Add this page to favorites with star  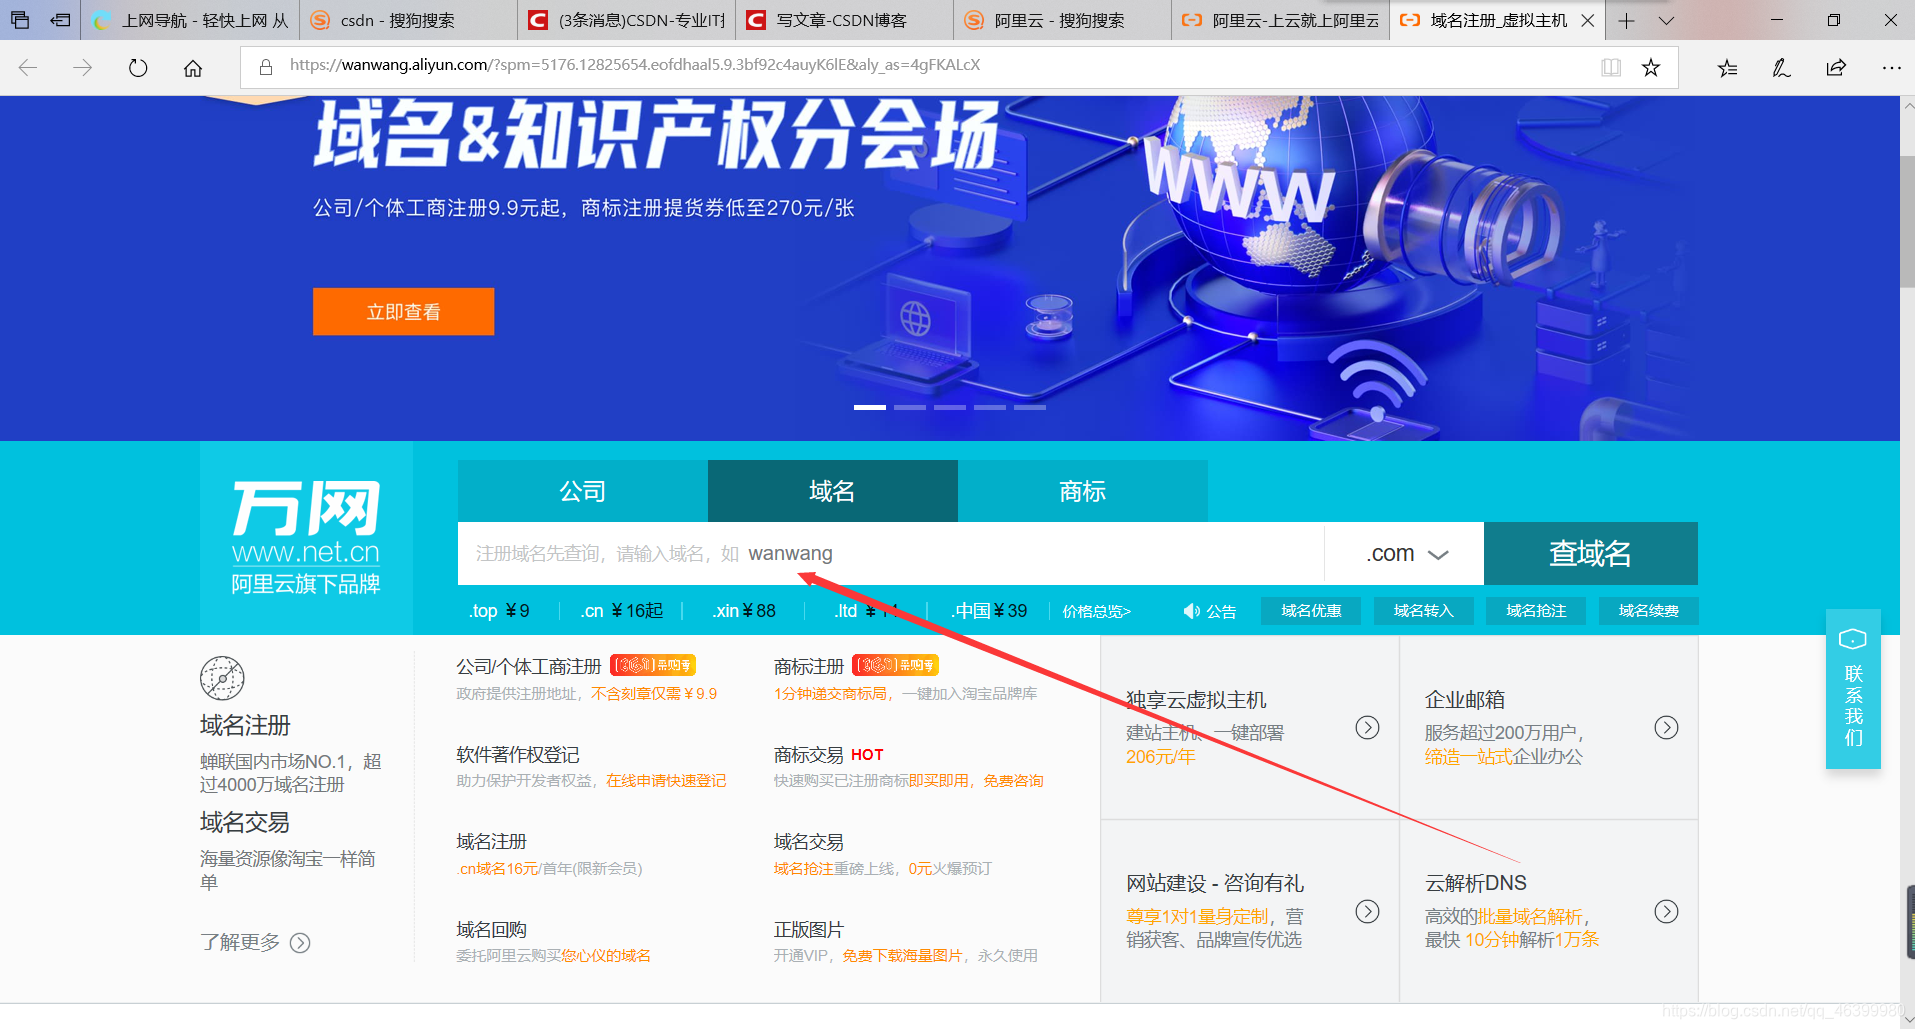pos(1651,67)
